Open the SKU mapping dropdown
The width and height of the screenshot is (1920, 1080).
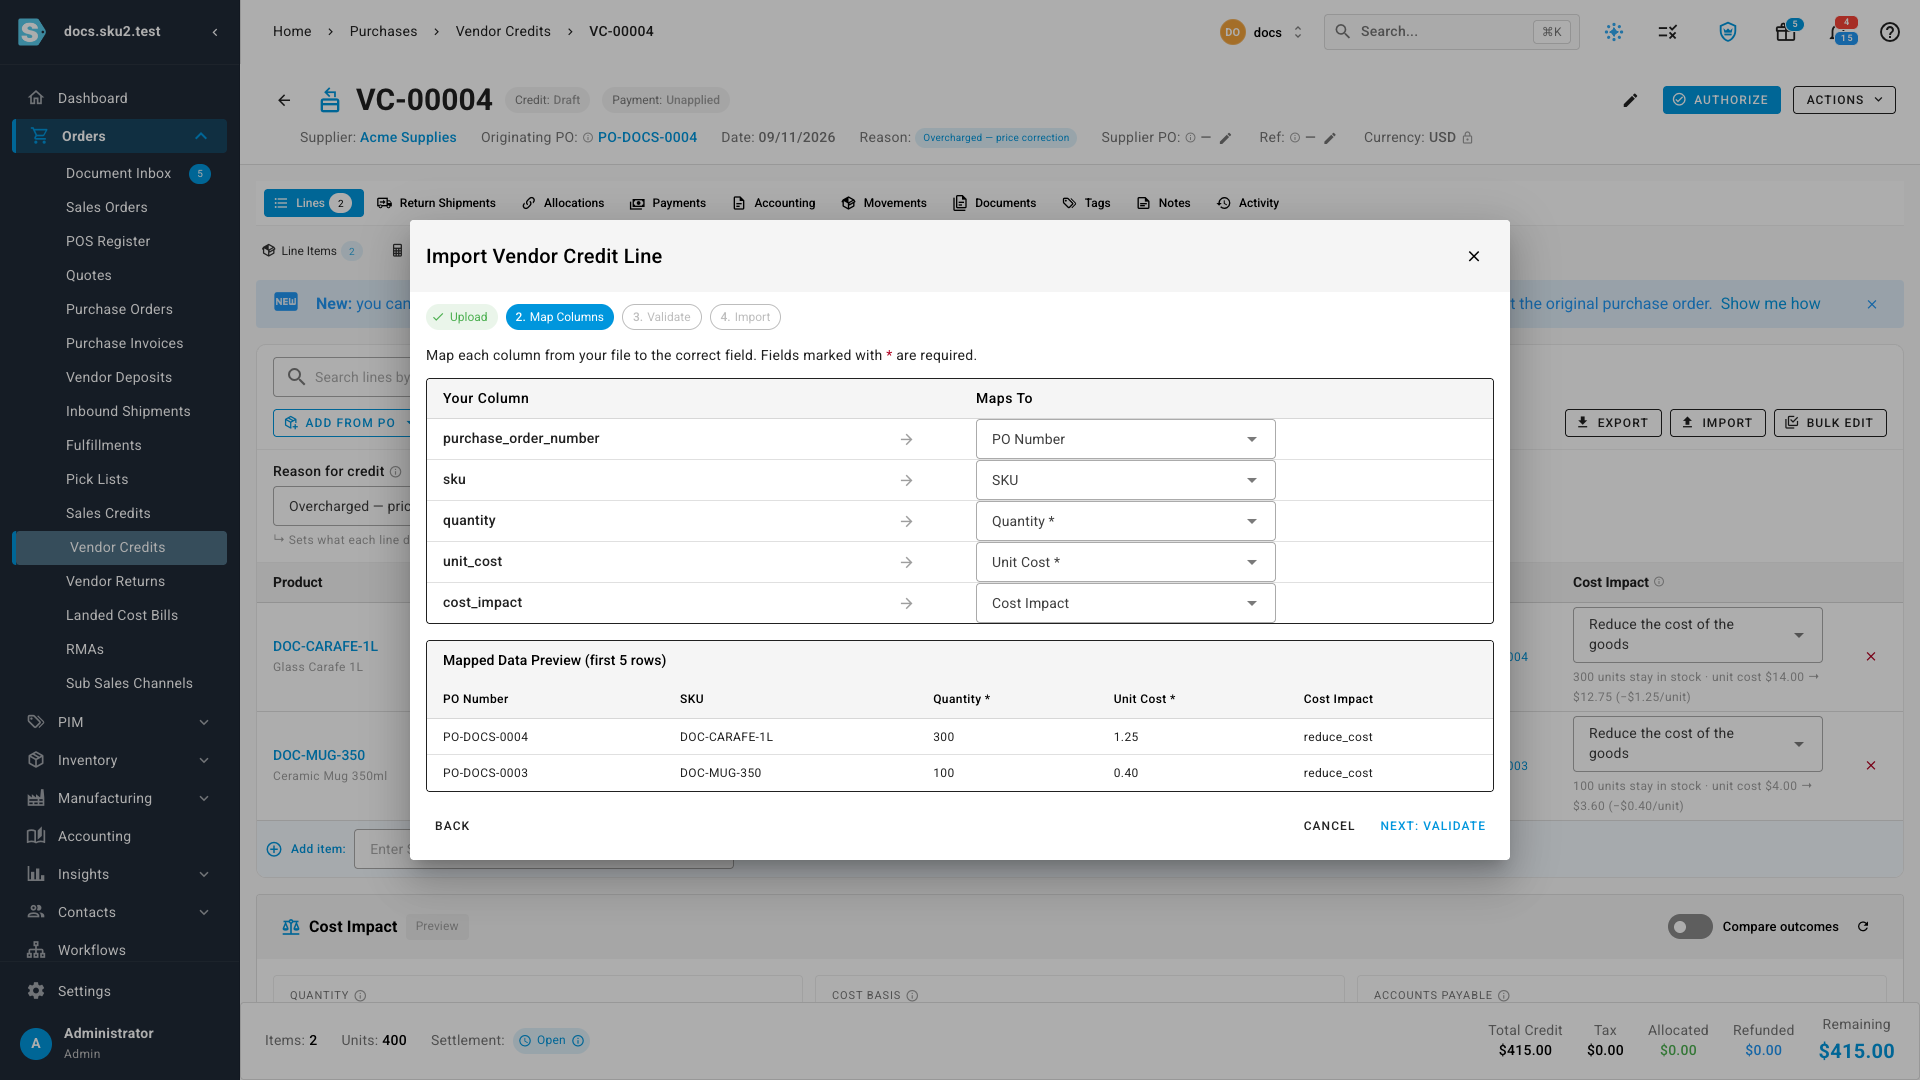click(1125, 480)
